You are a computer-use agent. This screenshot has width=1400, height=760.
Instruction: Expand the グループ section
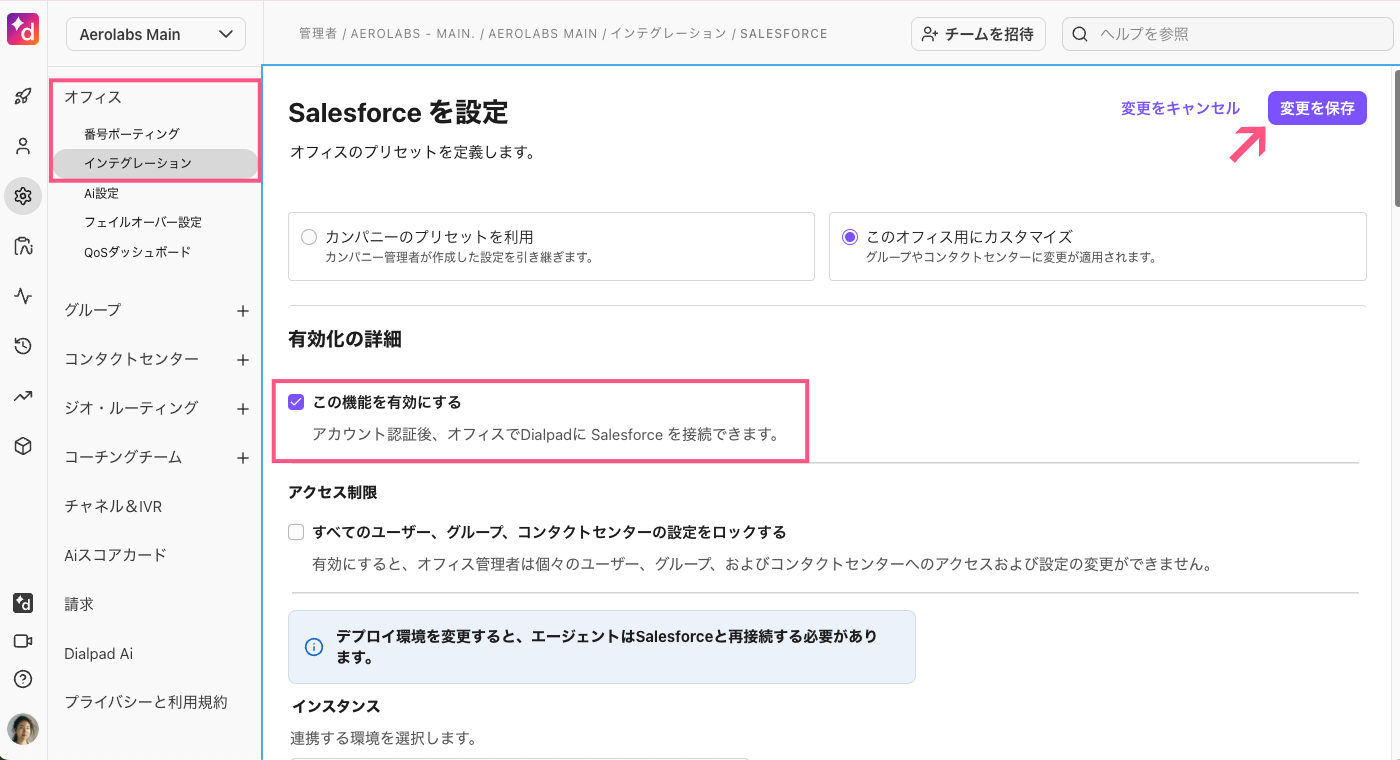tap(92, 310)
